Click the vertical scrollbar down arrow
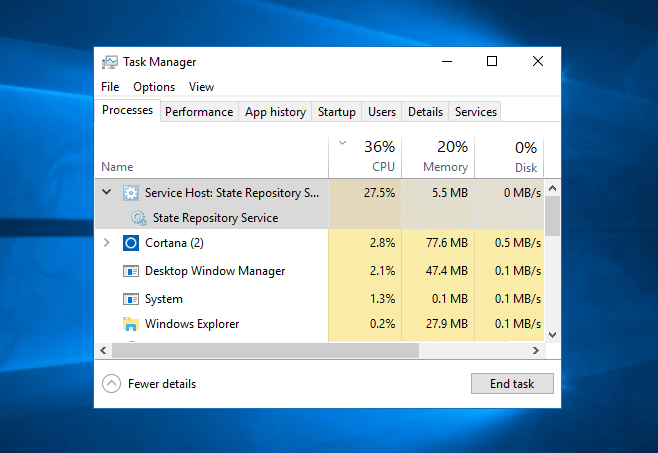This screenshot has height=453, width=658. (552, 335)
